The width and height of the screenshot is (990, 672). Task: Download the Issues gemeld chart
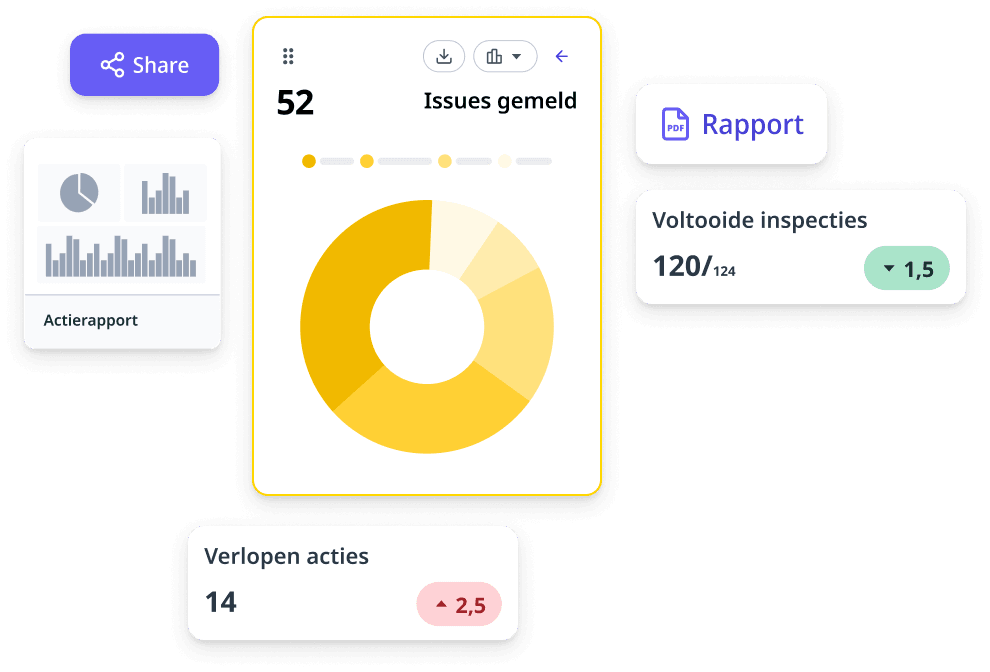tap(444, 57)
